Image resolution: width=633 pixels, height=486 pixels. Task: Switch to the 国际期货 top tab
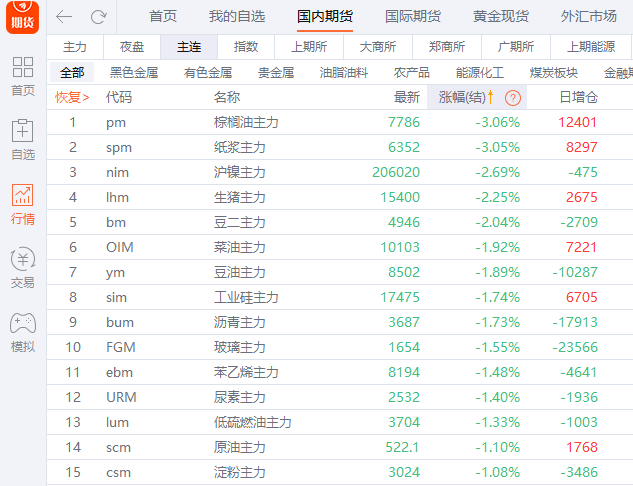[x=413, y=17]
